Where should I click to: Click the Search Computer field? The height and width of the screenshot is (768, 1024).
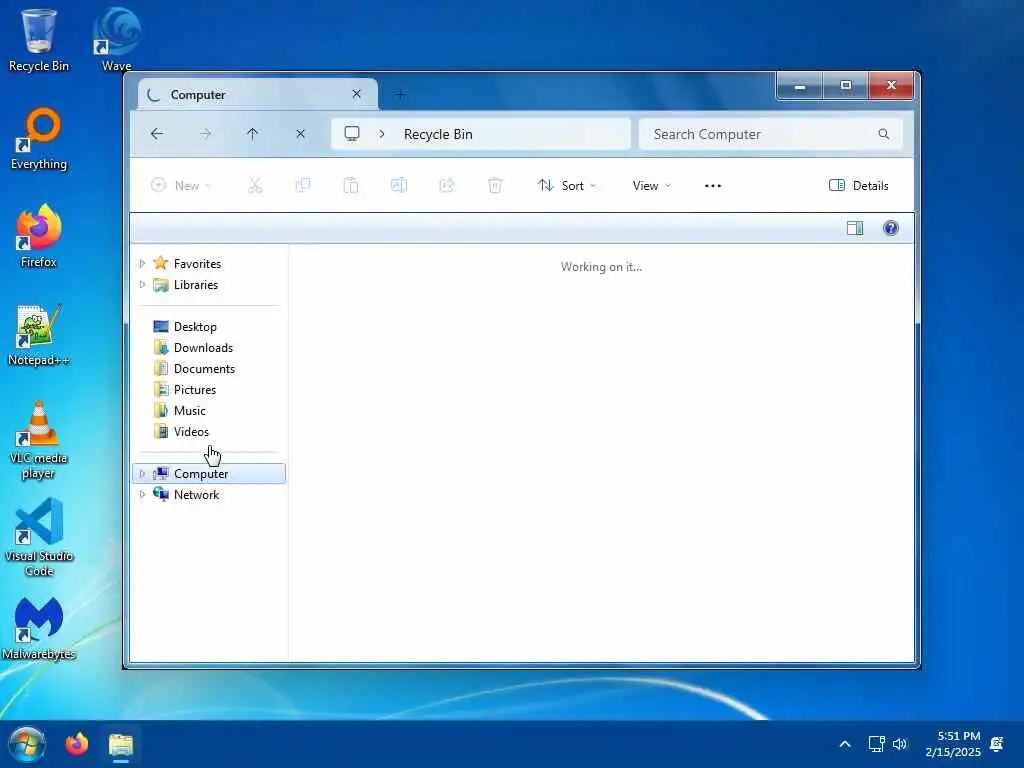click(x=771, y=134)
